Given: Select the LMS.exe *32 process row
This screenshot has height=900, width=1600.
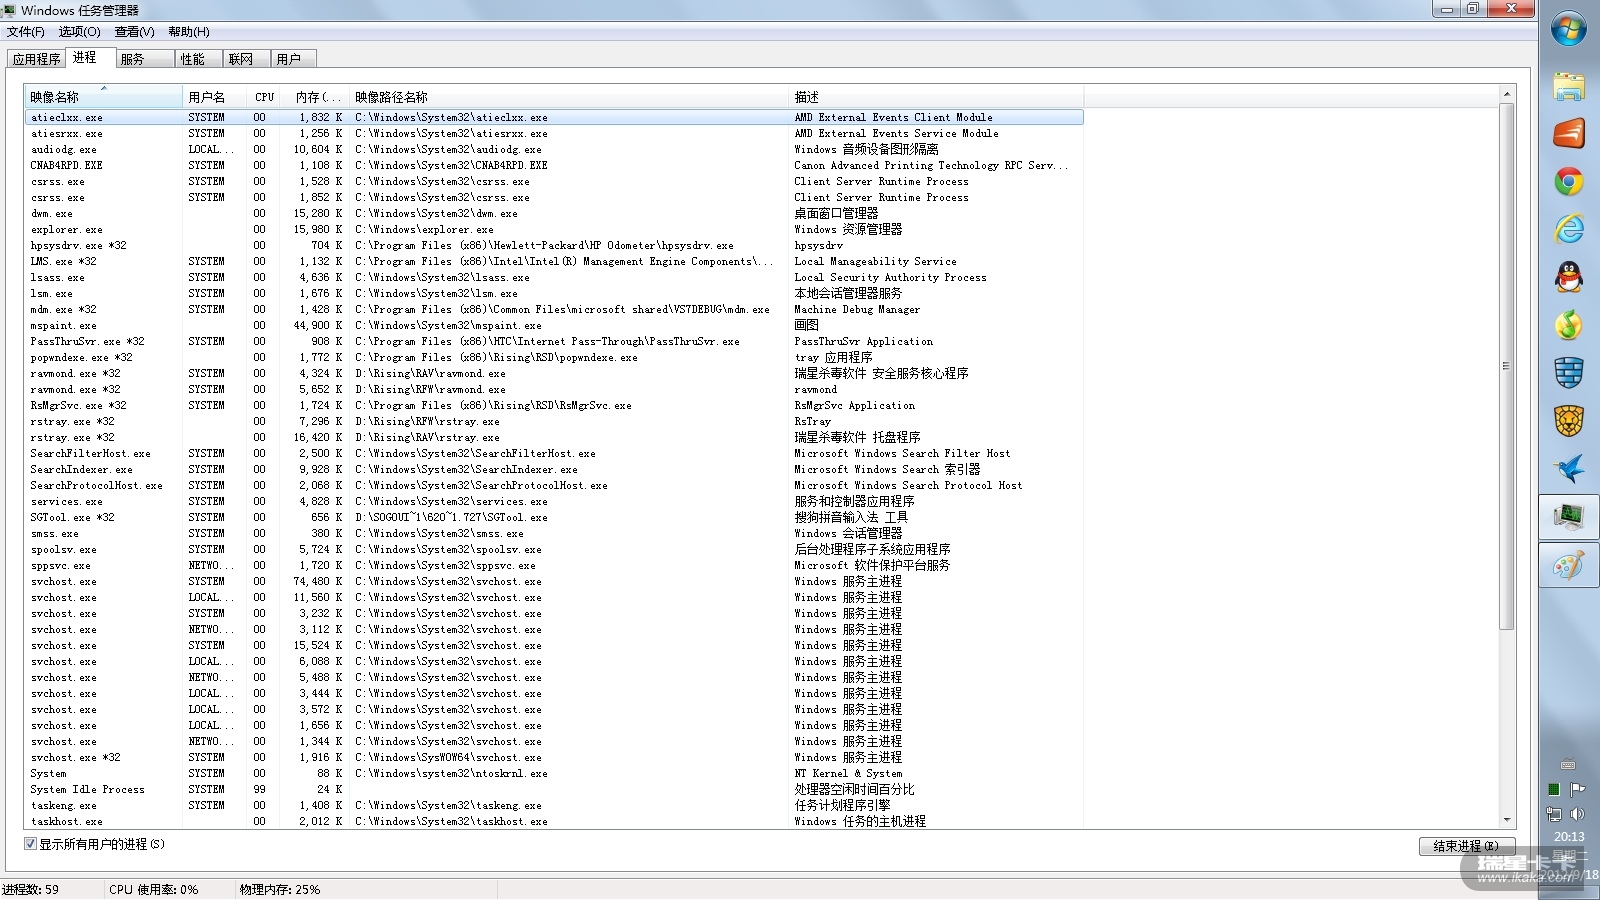Looking at the screenshot, I should 554,261.
